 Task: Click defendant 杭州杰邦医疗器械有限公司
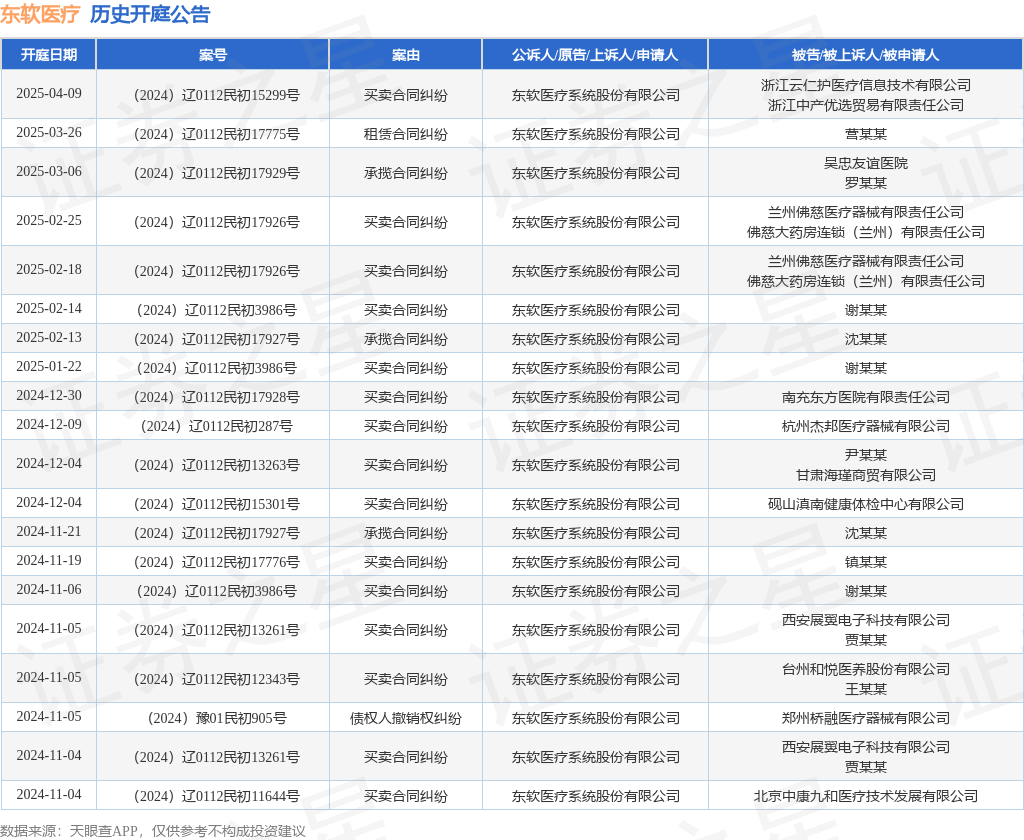click(865, 427)
